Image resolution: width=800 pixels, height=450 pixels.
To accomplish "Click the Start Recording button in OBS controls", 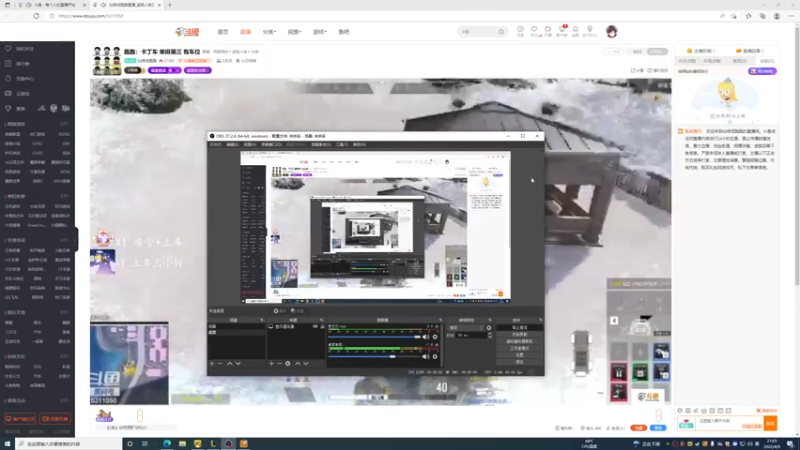I will 519,334.
